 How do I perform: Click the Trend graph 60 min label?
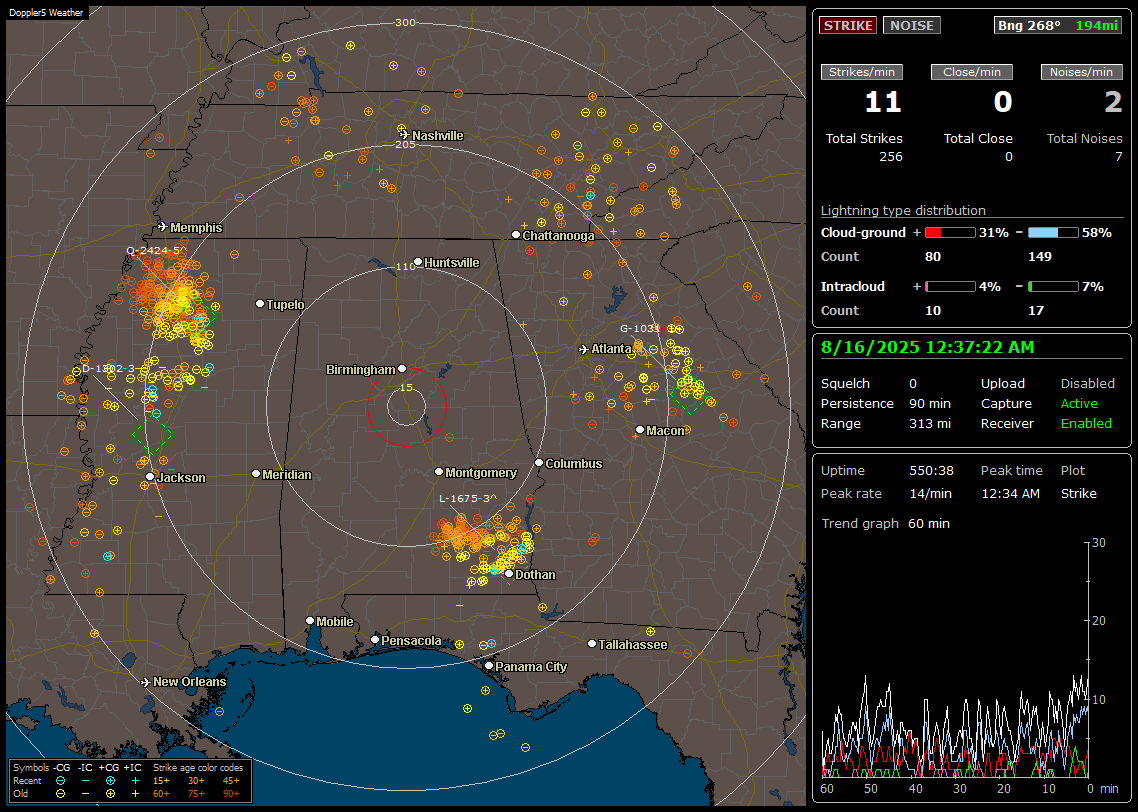pyautogui.click(x=885, y=524)
